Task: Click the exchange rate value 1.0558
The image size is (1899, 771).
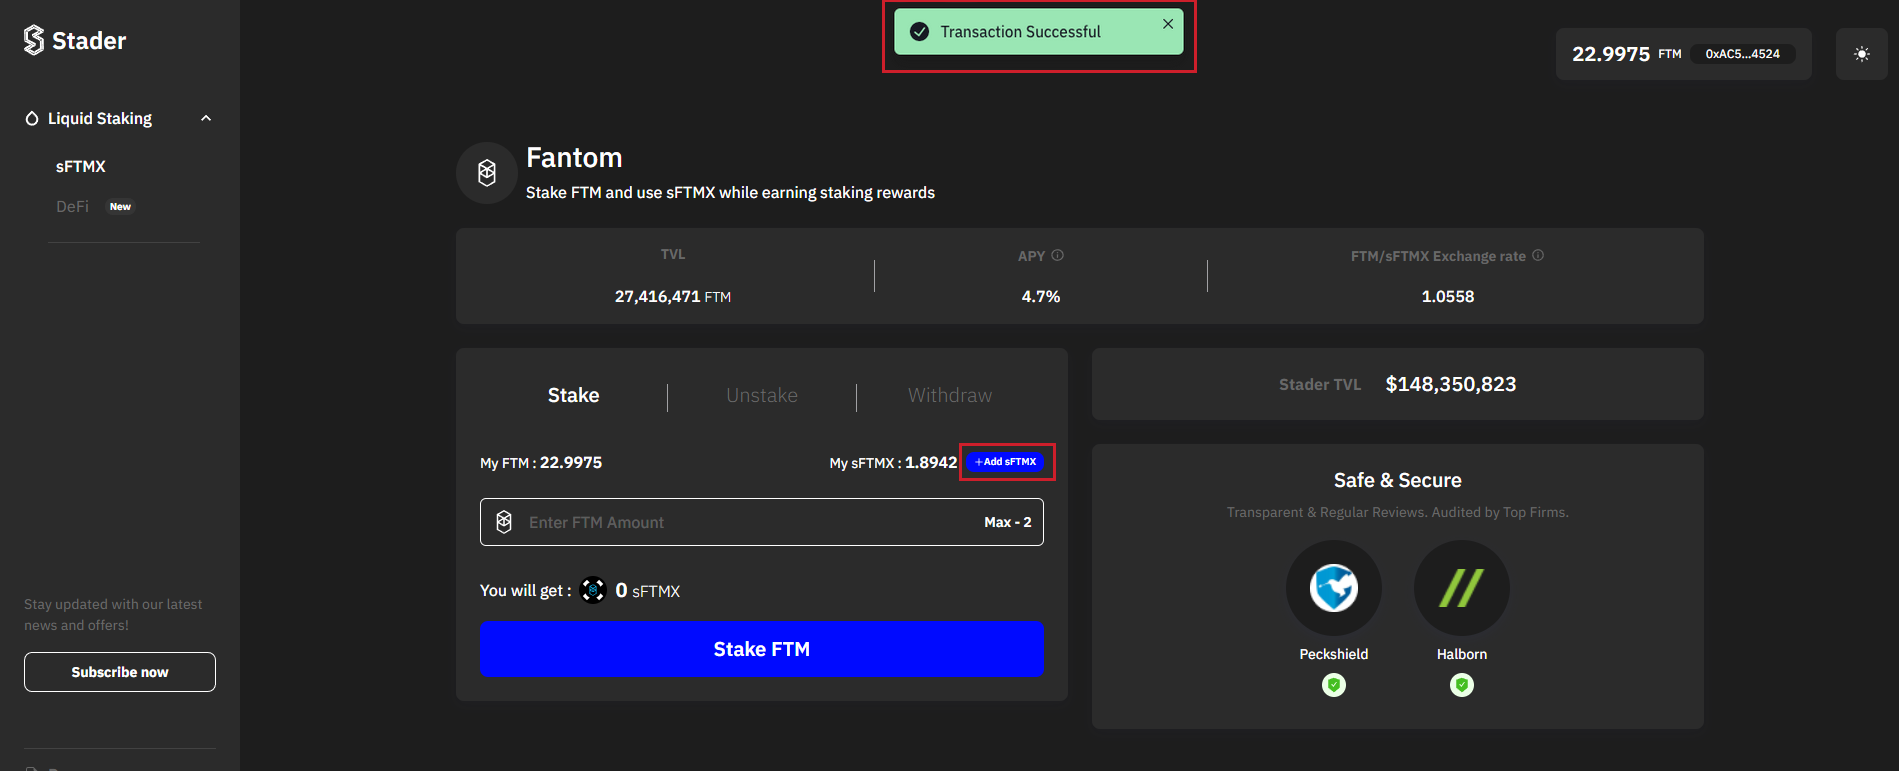Action: coord(1448,296)
